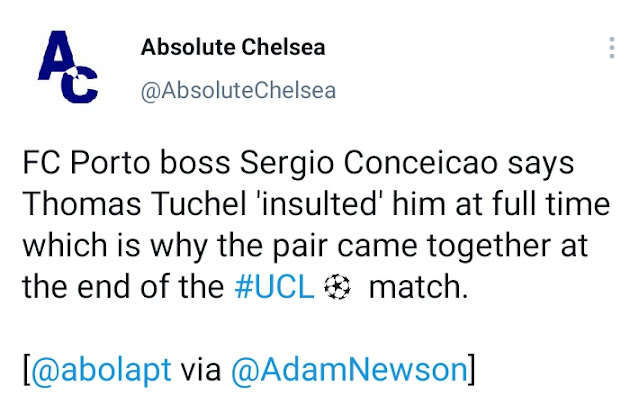Open the Absolute Chelsea AC avatar logo
This screenshot has height=396, width=639.
(68, 67)
